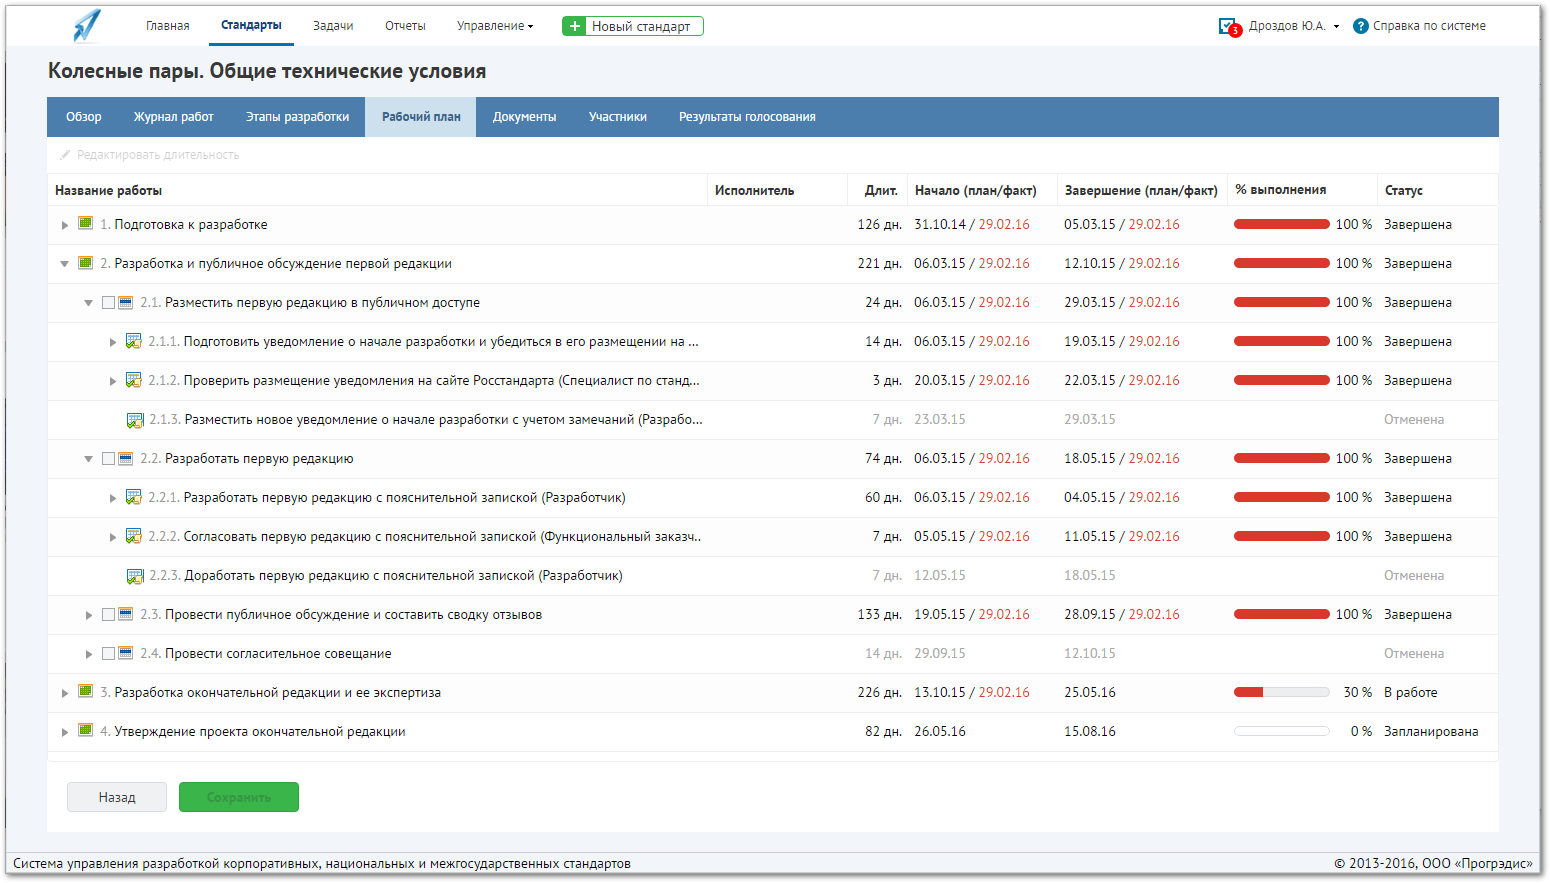Open Задачи in top navigation
The image size is (1550, 883).
pyautogui.click(x=333, y=26)
